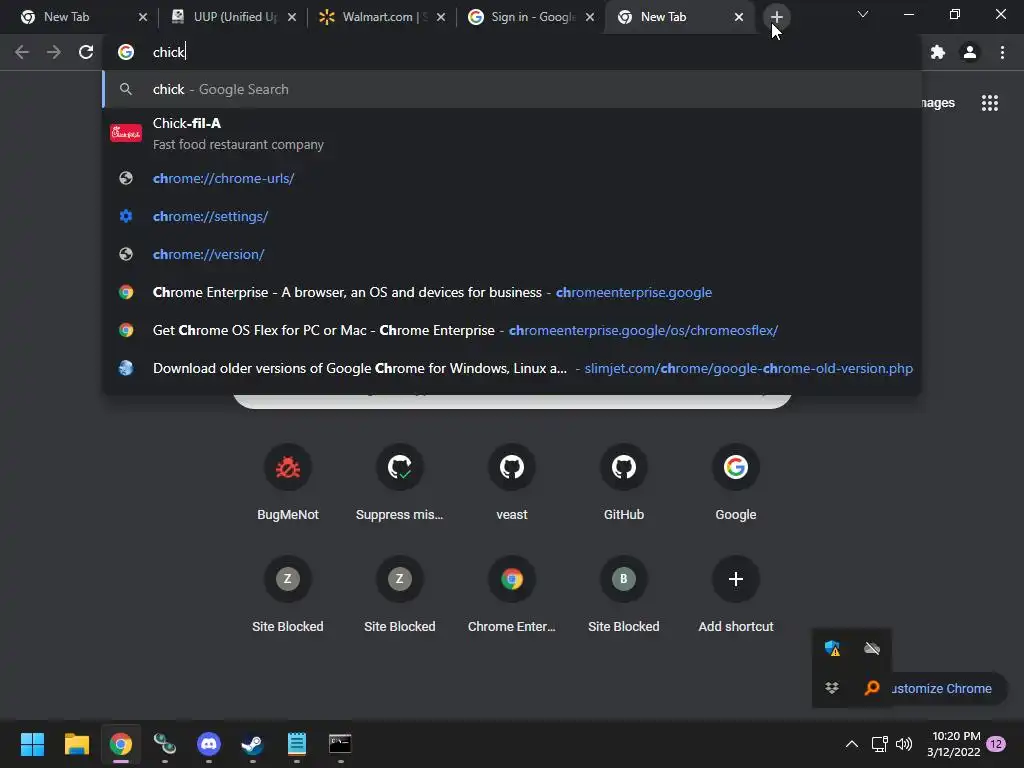Viewport: 1024px width, 768px height.
Task: Expand the tab search chevron
Action: tap(863, 14)
